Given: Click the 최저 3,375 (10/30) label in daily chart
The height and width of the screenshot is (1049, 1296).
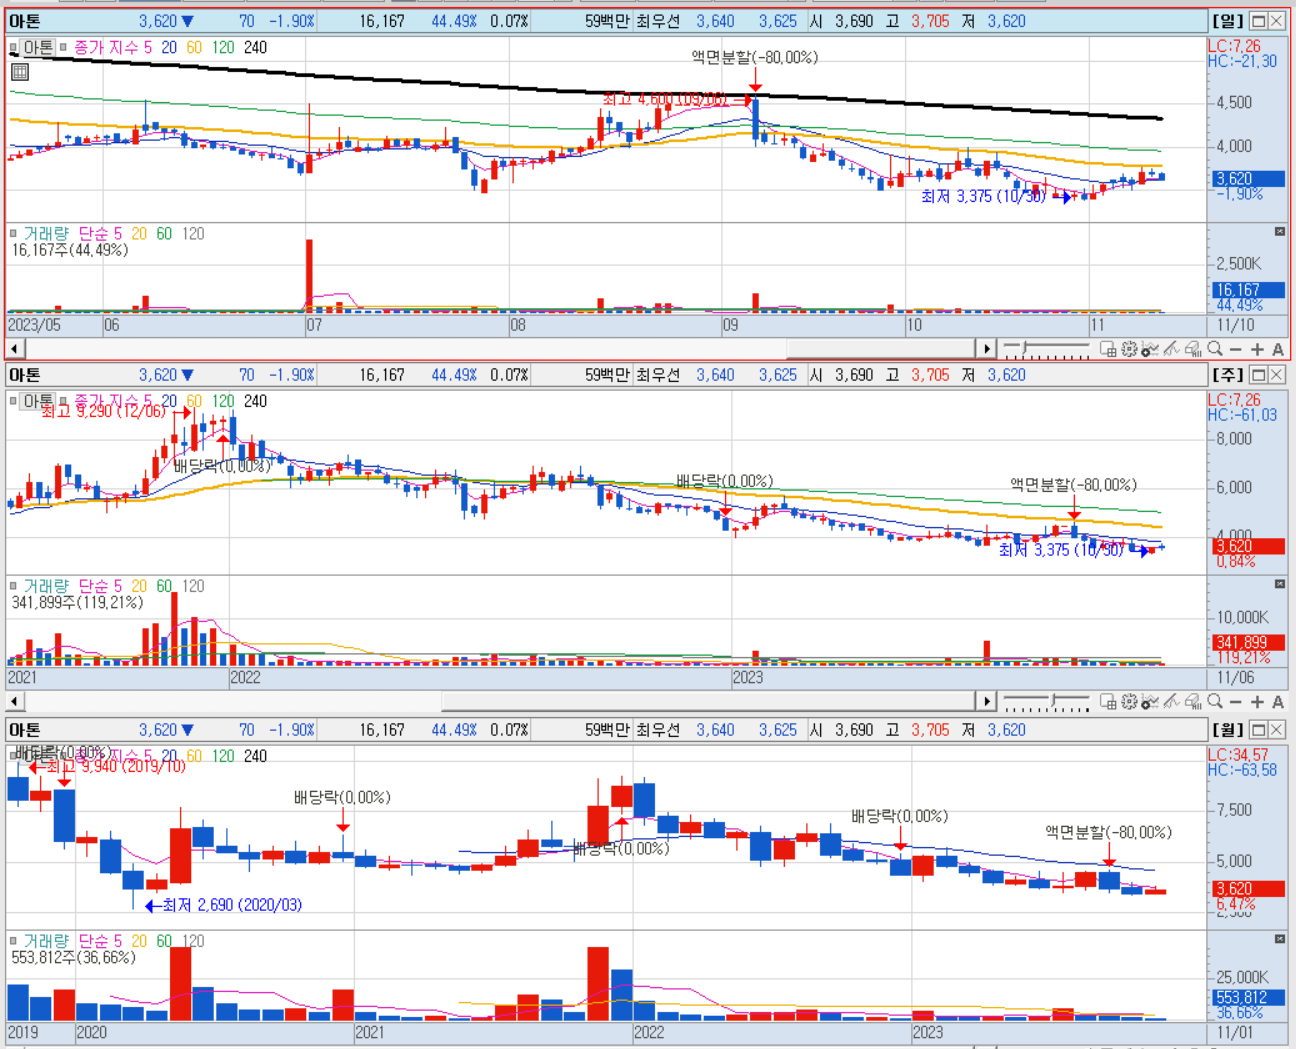Looking at the screenshot, I should [x=983, y=196].
